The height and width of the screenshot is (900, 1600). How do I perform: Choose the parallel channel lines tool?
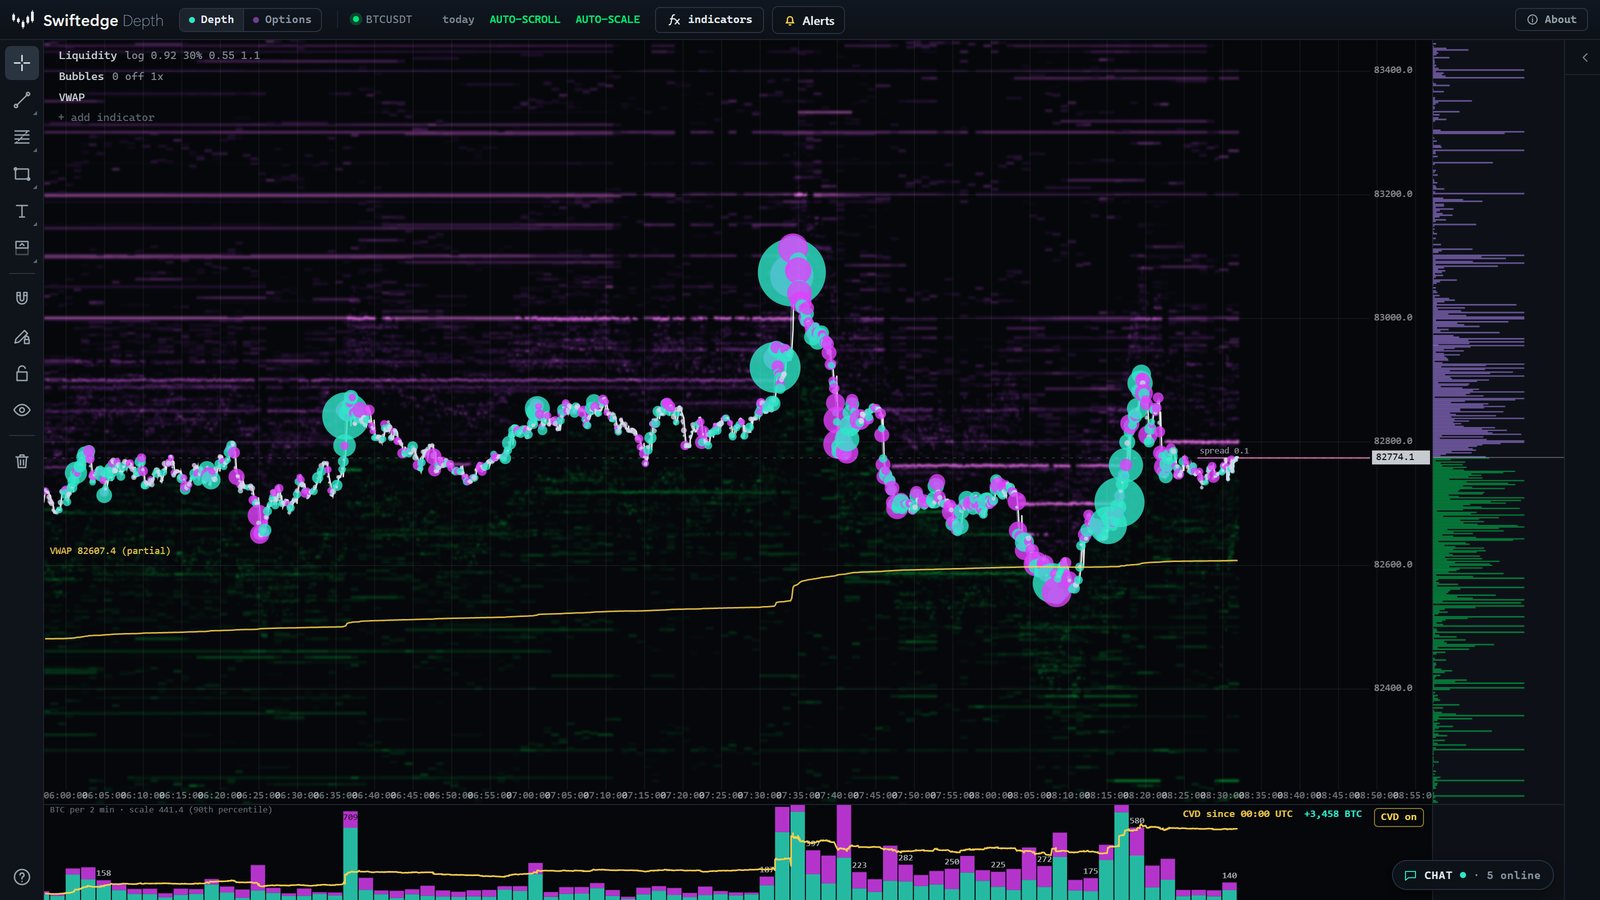[22, 137]
